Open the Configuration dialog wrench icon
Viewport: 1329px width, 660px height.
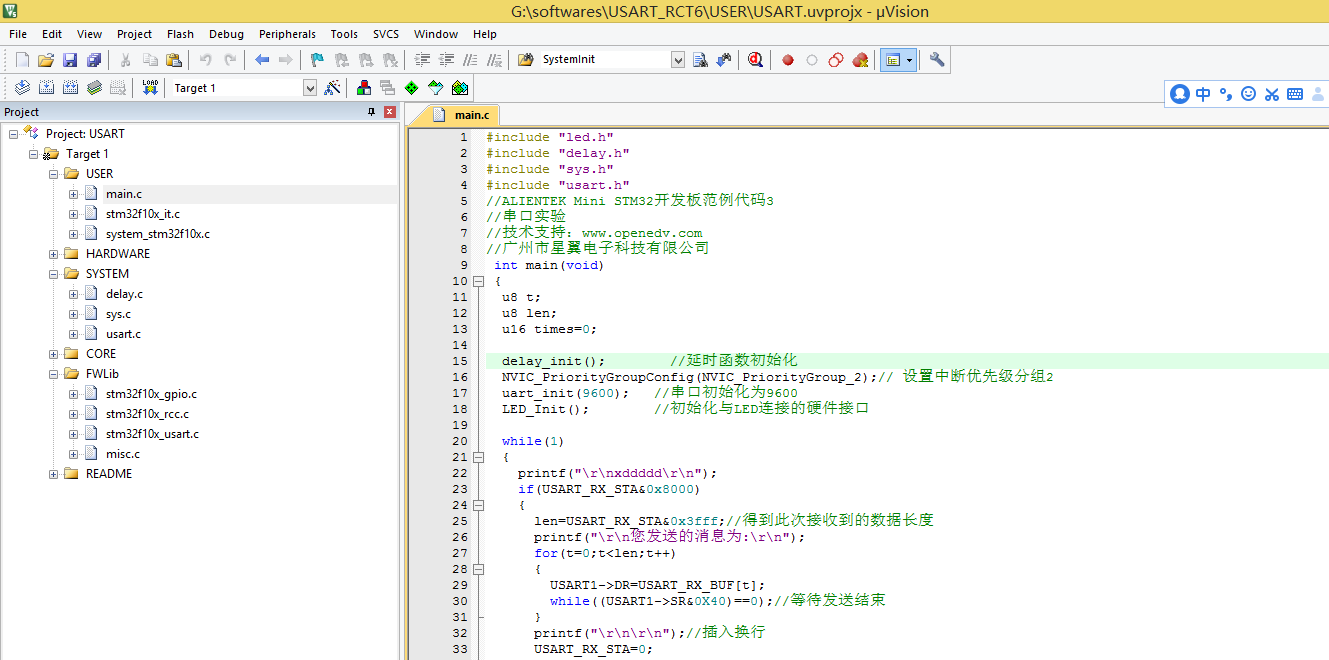pos(936,59)
